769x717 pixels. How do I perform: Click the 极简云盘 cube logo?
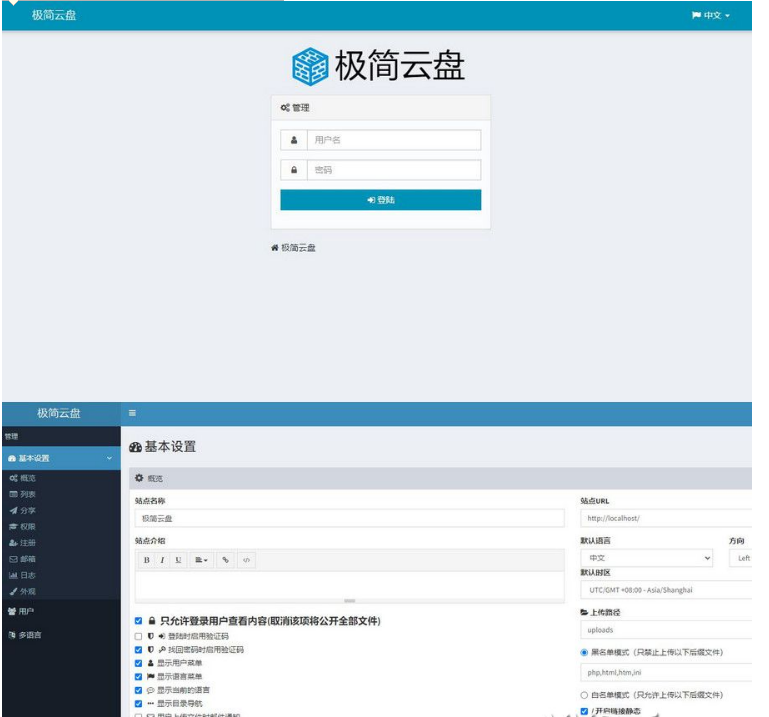point(310,66)
